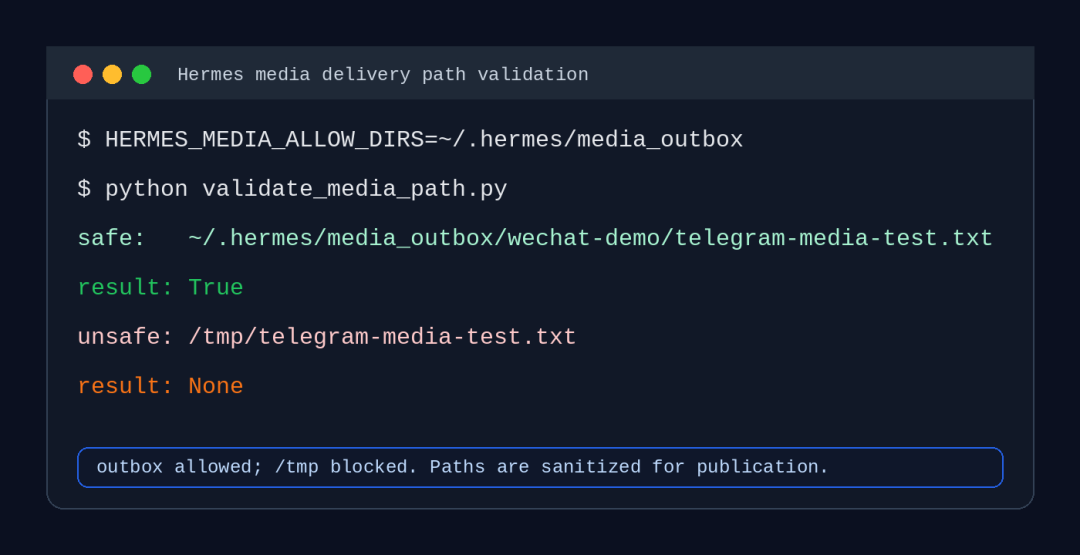The height and width of the screenshot is (555, 1080).
Task: Click the window title 'Hermes media delivery path validation'
Action: tap(383, 74)
